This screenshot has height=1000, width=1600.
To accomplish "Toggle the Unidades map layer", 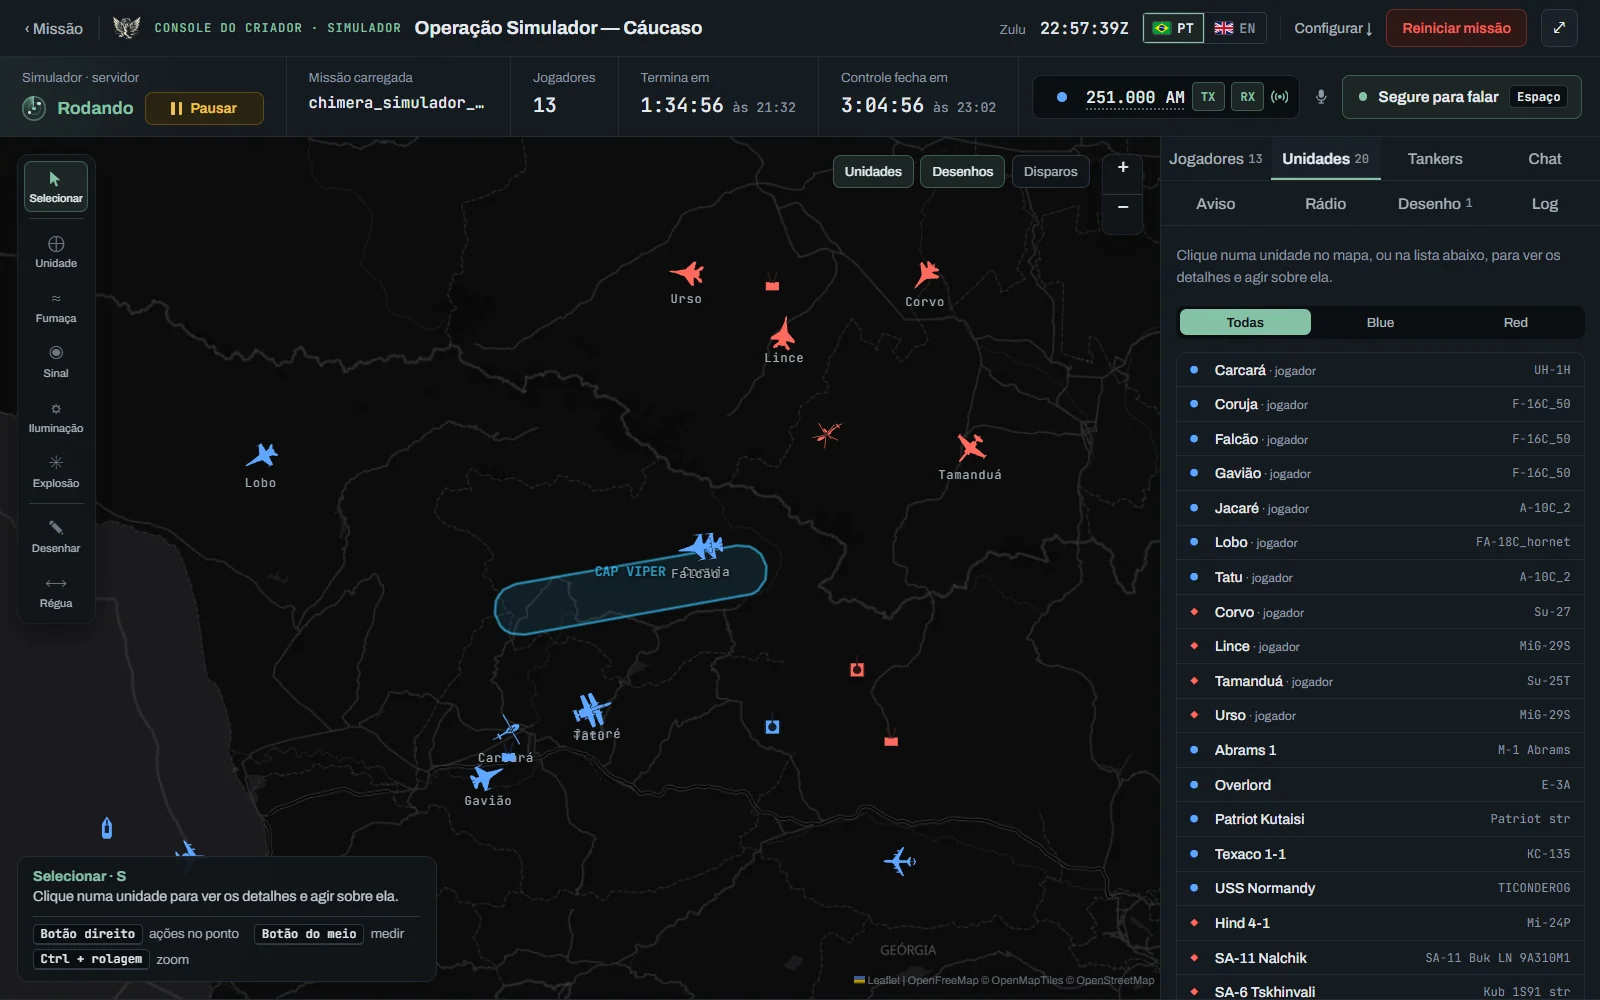I will pyautogui.click(x=873, y=172).
